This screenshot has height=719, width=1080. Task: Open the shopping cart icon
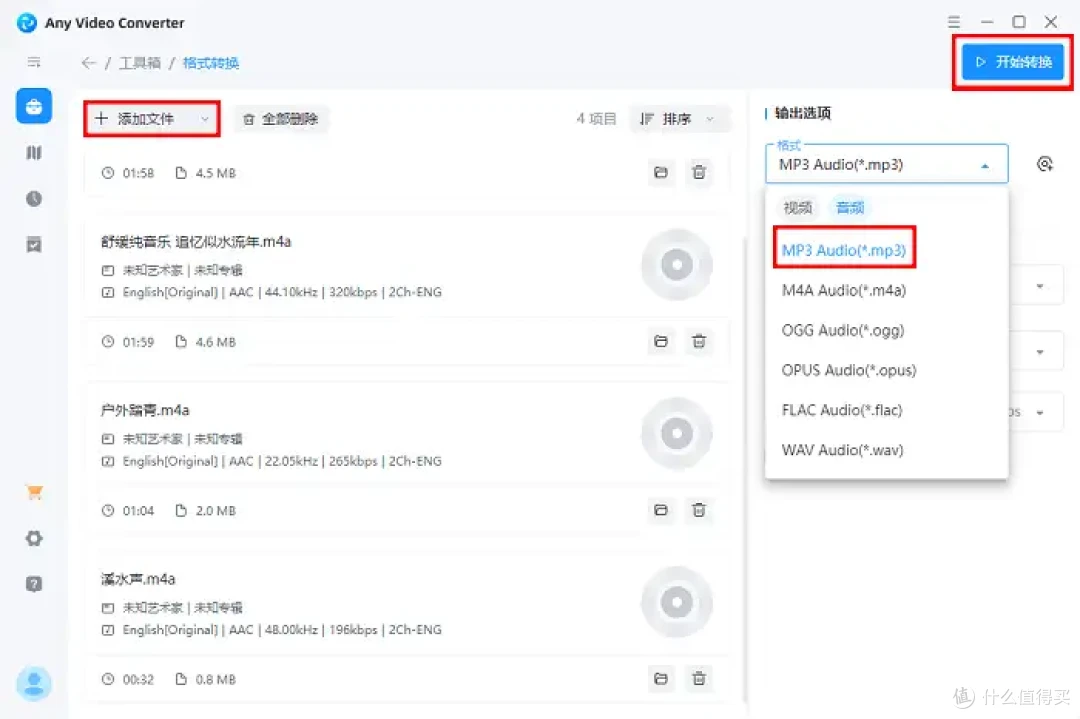click(34, 492)
